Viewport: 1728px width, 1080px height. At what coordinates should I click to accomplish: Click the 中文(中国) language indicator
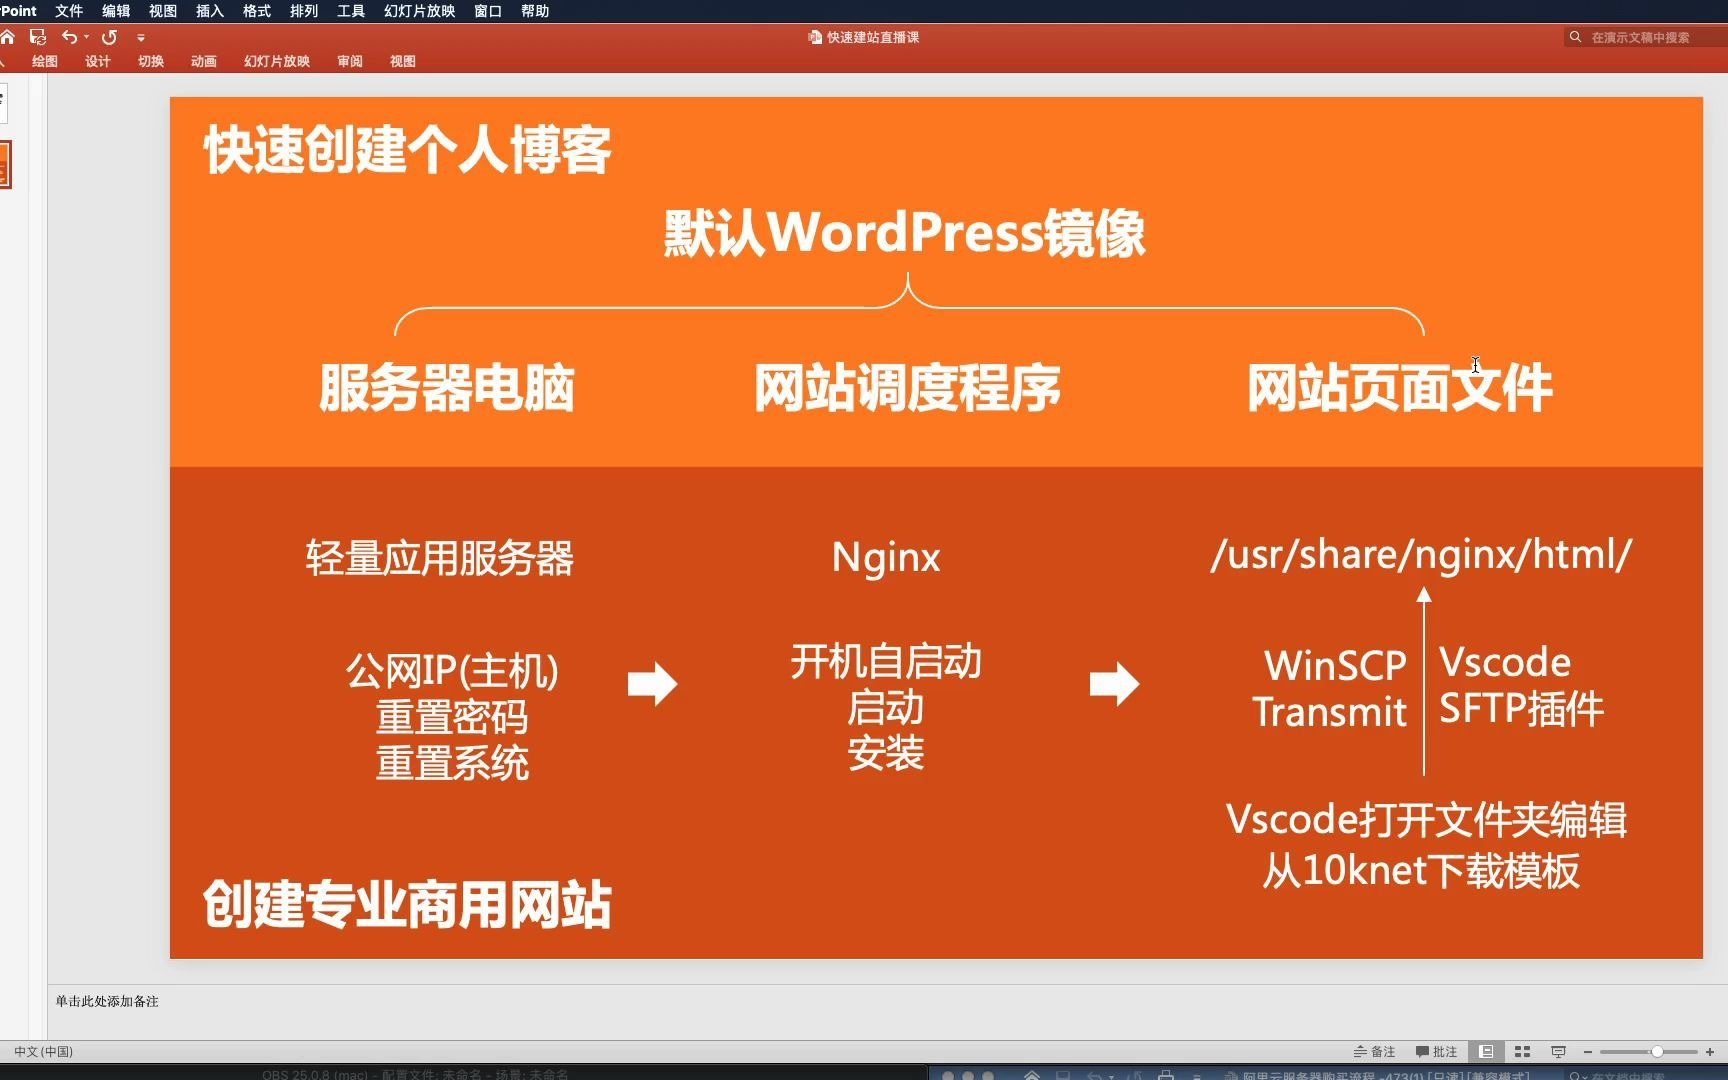tap(44, 1051)
